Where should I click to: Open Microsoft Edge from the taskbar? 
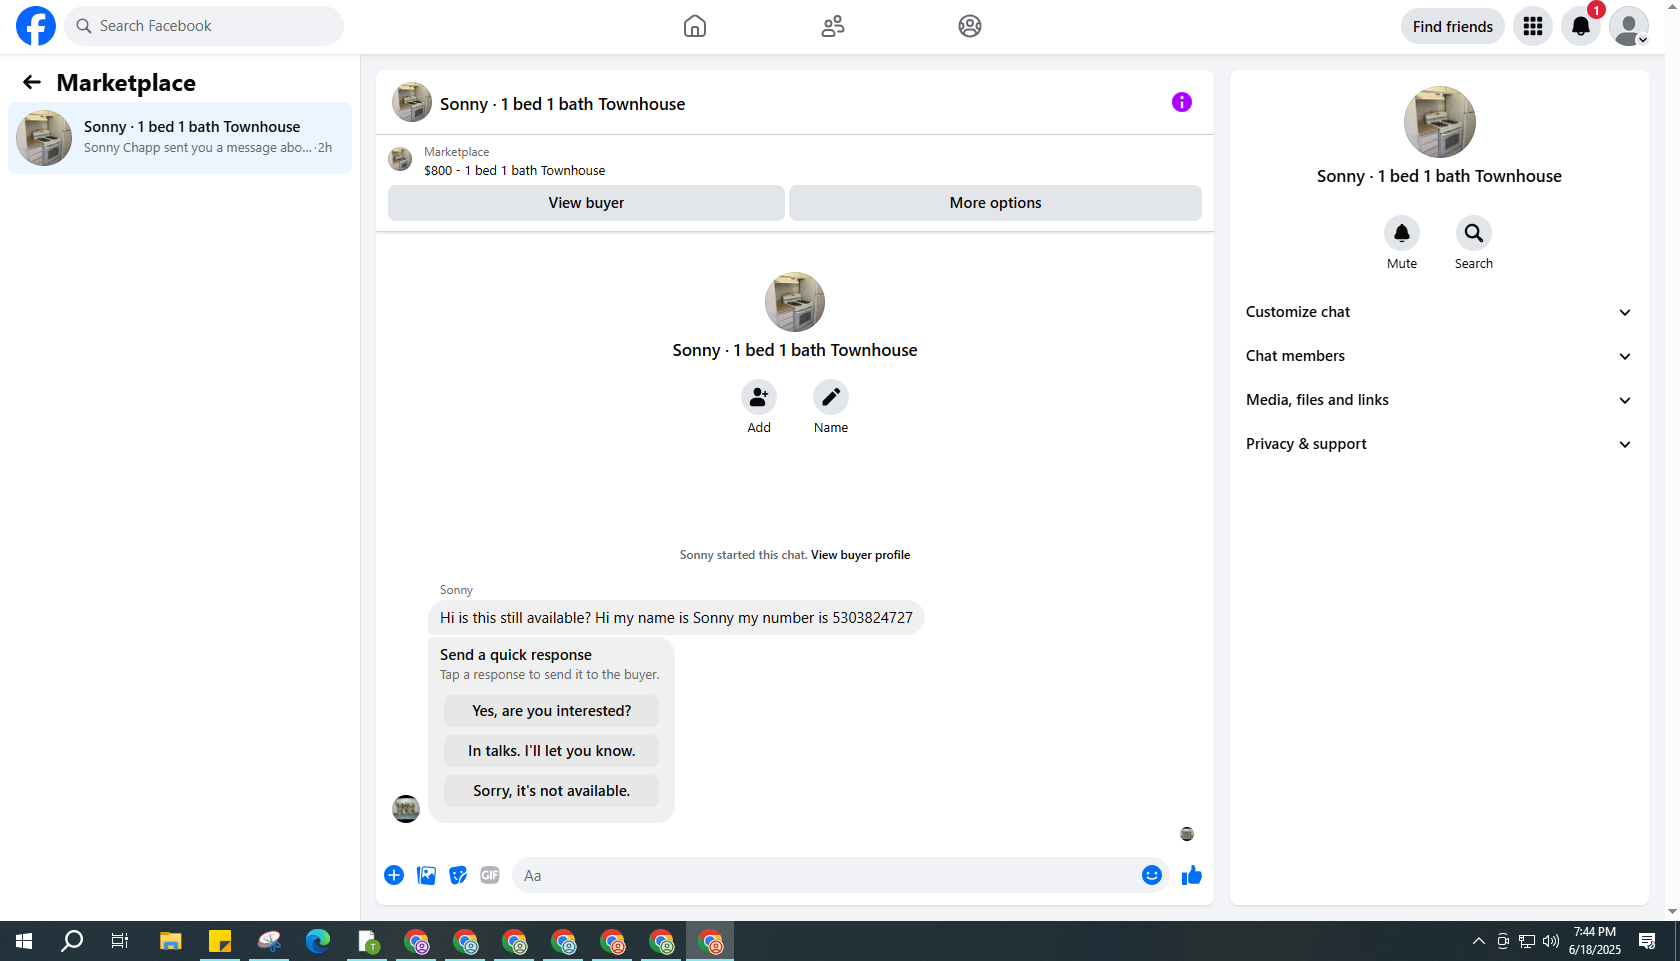point(318,941)
